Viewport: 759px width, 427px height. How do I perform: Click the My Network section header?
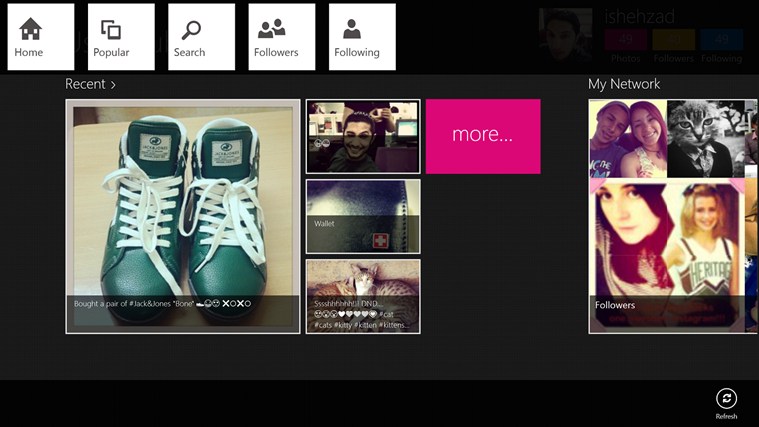[x=624, y=84]
